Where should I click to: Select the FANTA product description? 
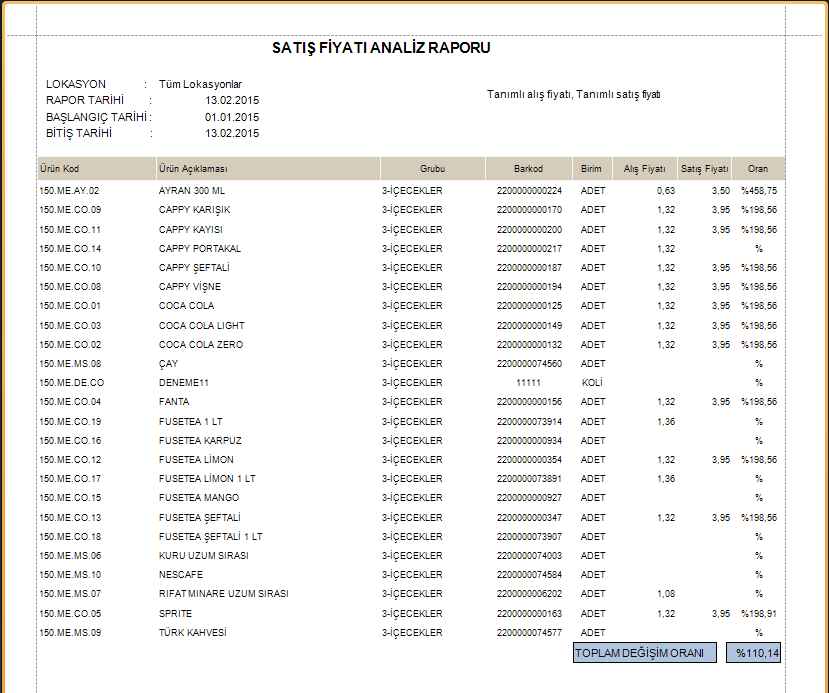[174, 402]
